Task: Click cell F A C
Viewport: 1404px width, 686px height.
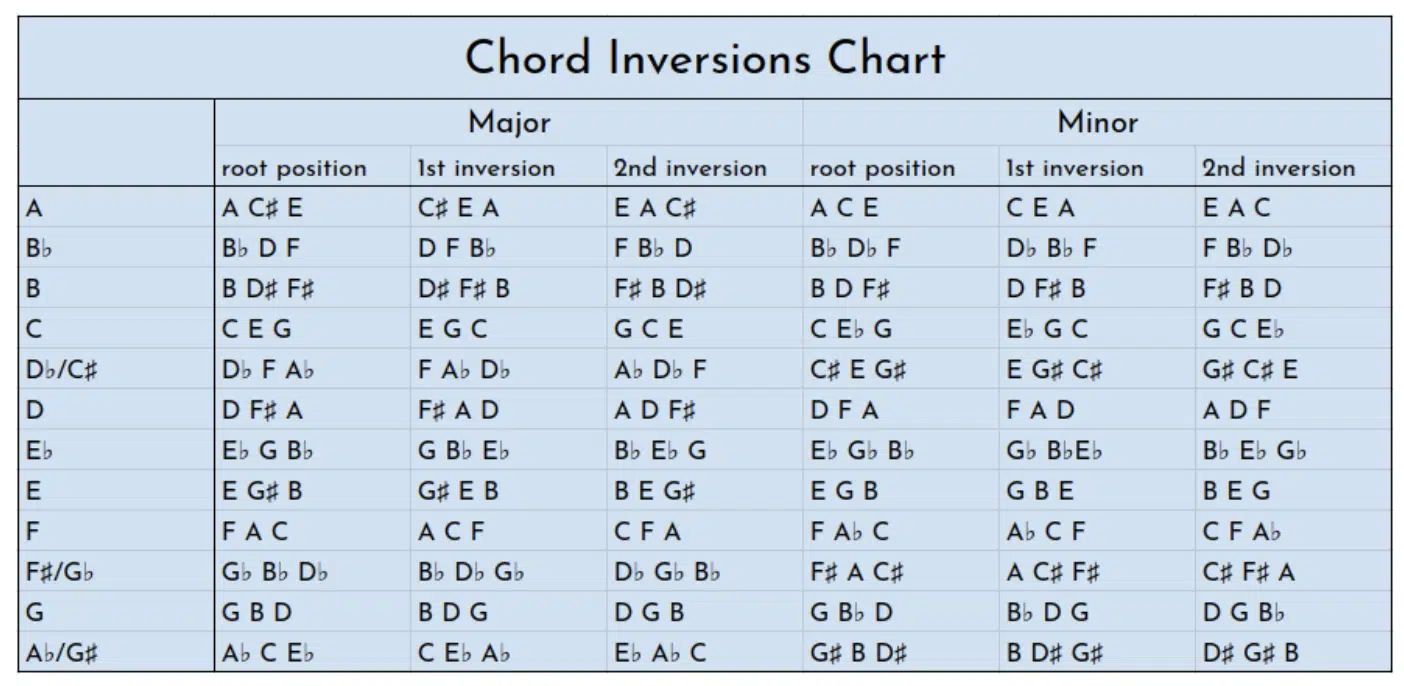Action: pyautogui.click(x=255, y=532)
